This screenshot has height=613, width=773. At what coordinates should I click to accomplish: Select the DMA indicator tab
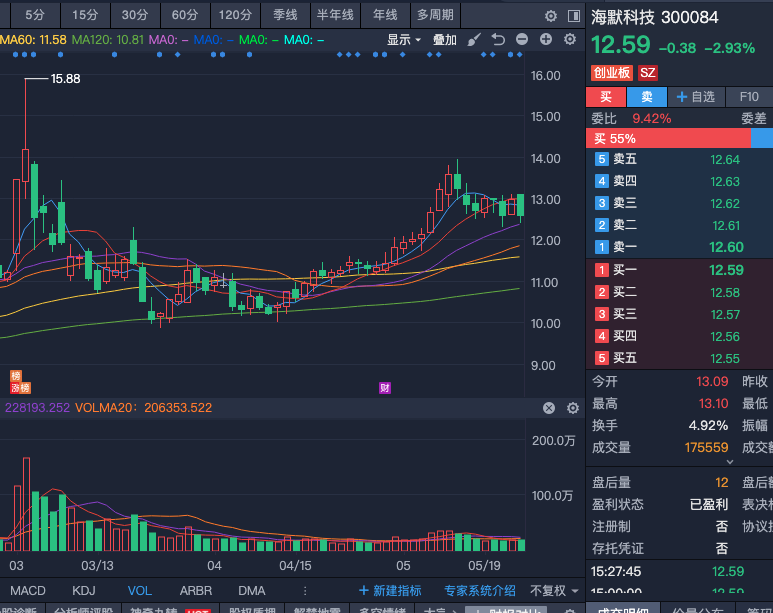coord(252,590)
